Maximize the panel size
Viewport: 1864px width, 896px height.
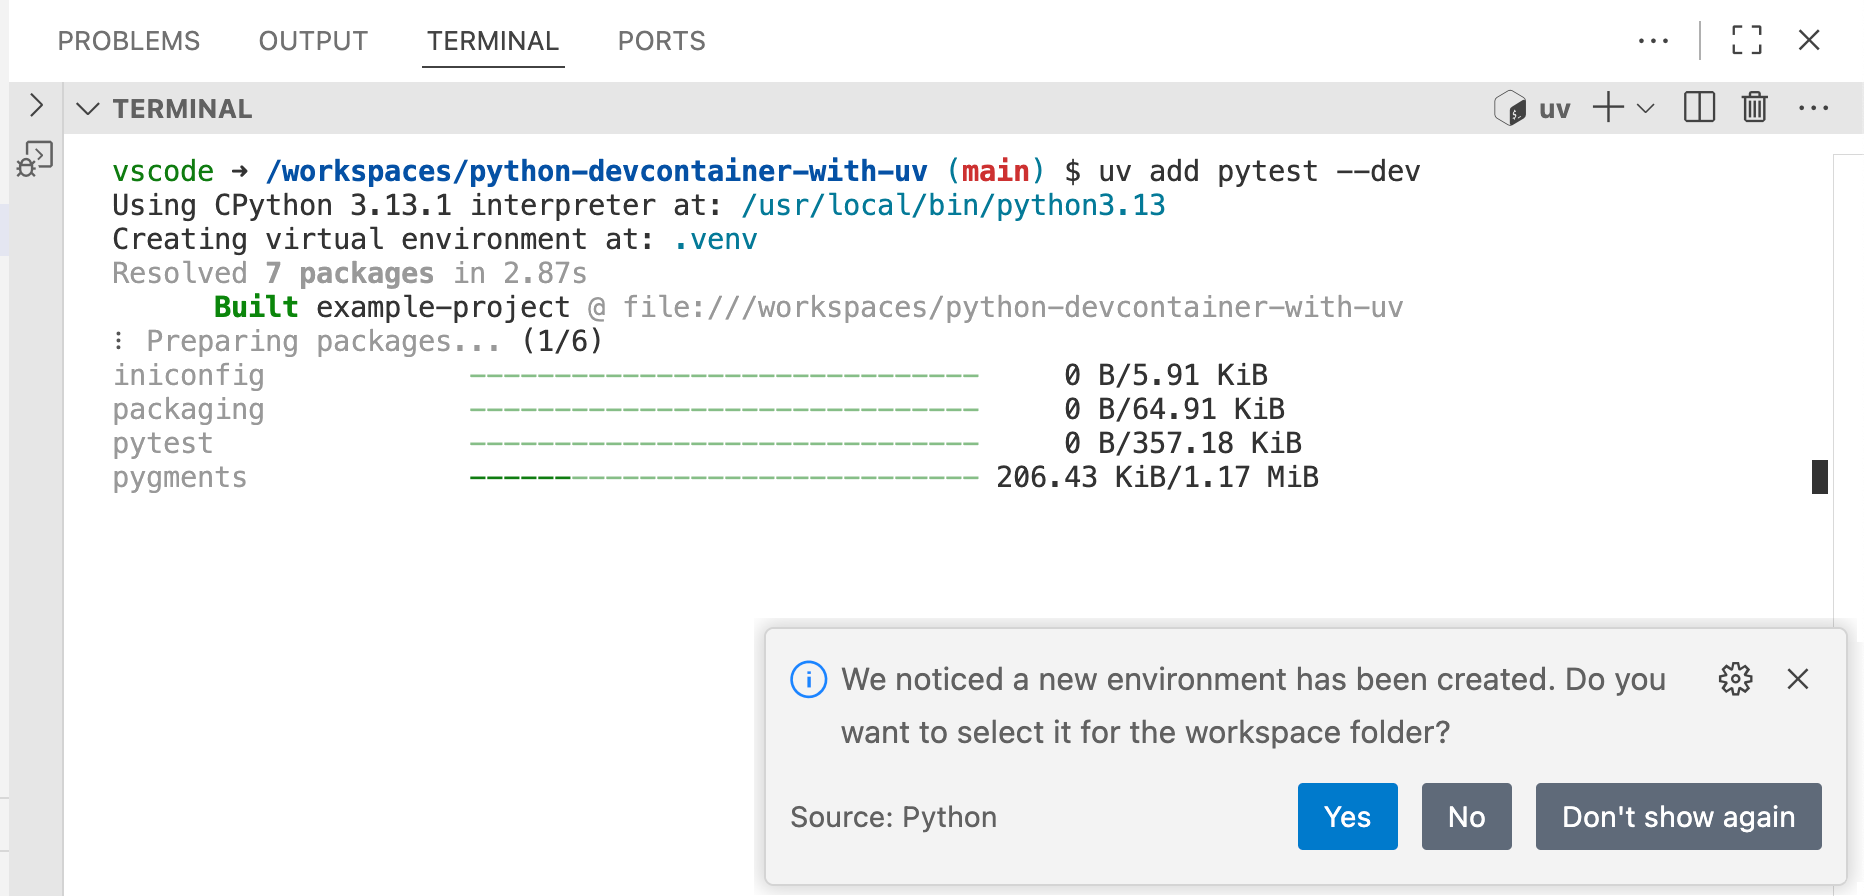click(x=1746, y=40)
